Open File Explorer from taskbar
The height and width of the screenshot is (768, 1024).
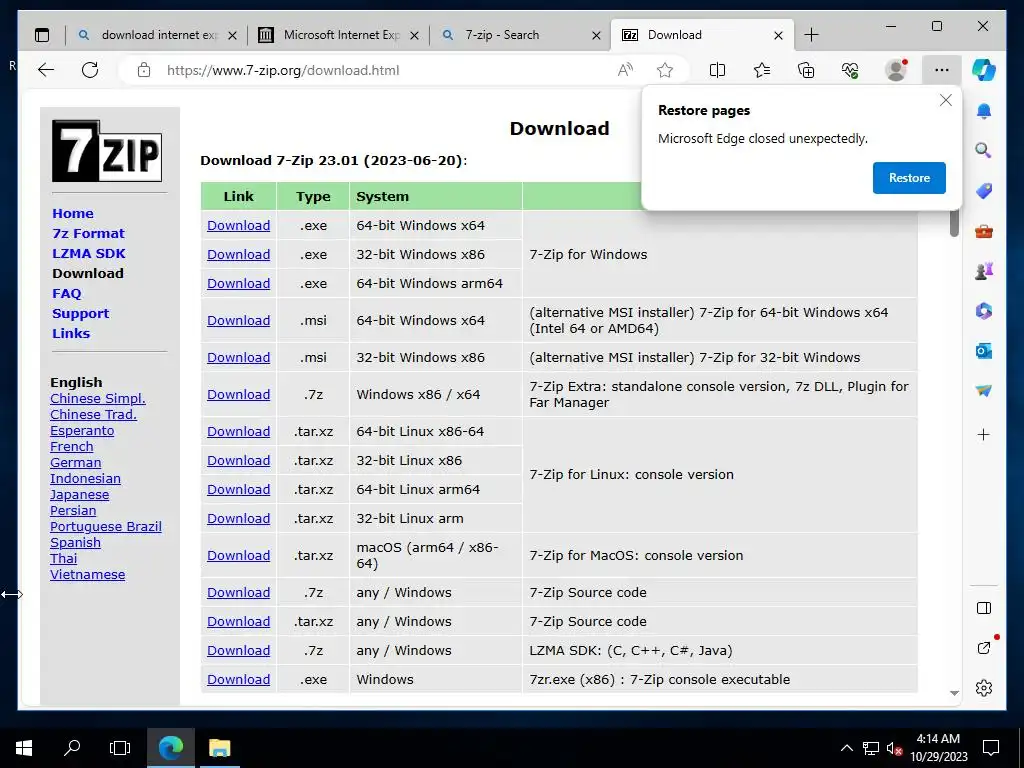click(x=219, y=748)
